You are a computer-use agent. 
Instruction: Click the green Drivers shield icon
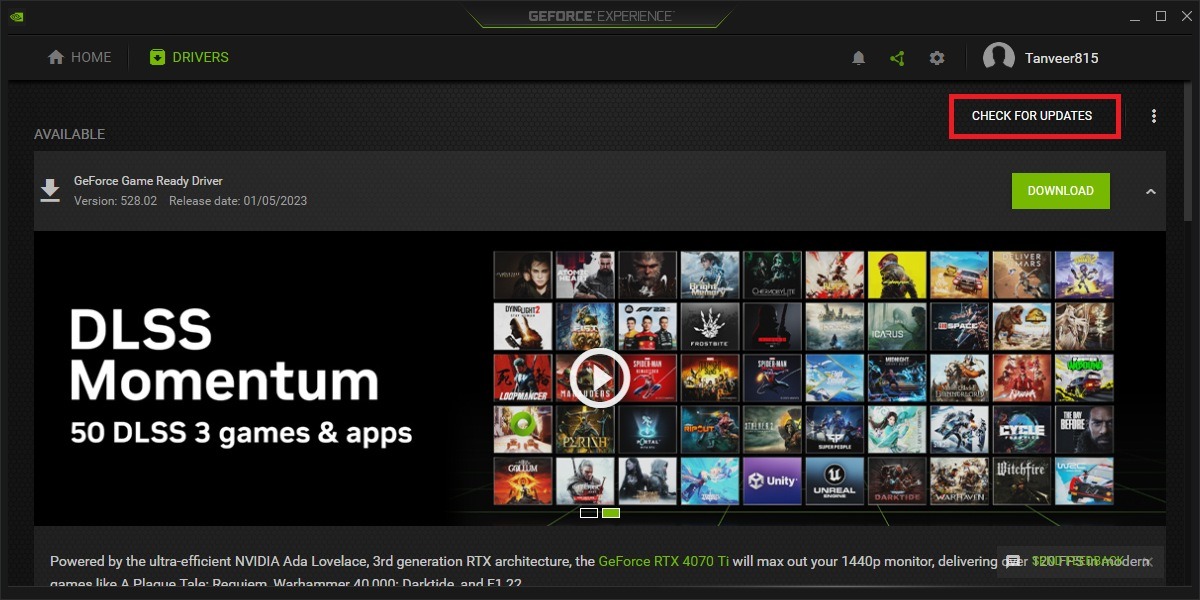point(156,57)
